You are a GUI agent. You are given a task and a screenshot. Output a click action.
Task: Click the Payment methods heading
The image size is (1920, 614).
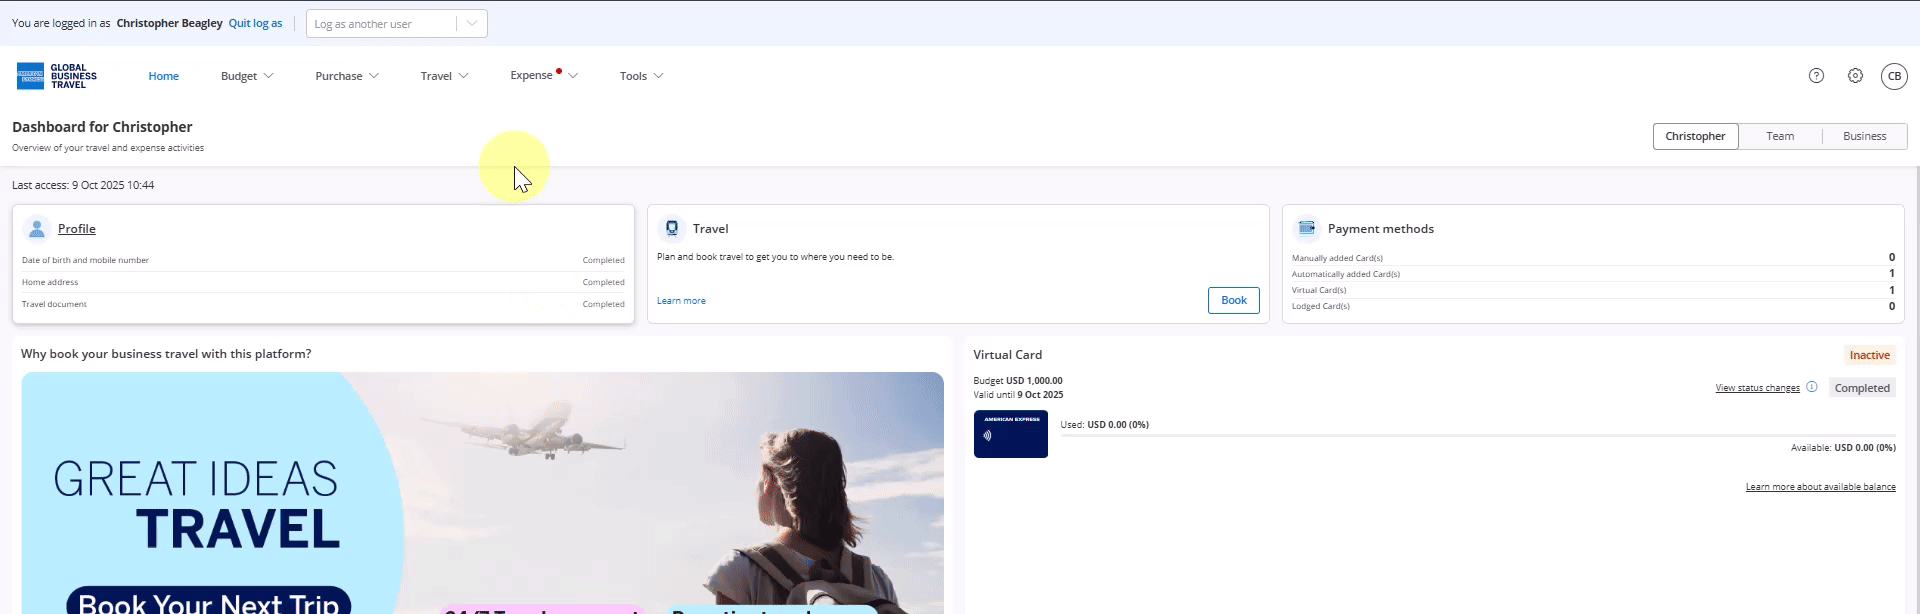pyautogui.click(x=1380, y=229)
